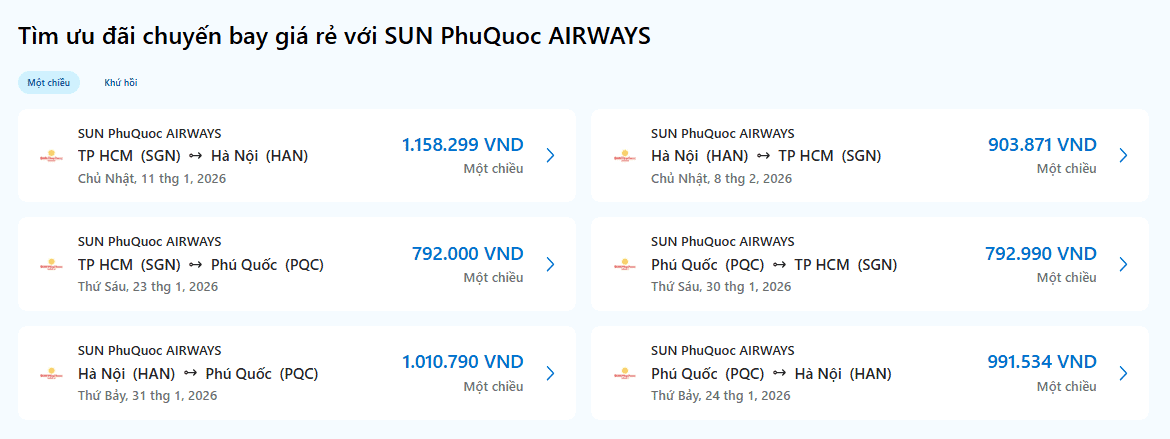The width and height of the screenshot is (1170, 439).
Task: Select the Một chiều one-way tab
Action: point(49,83)
